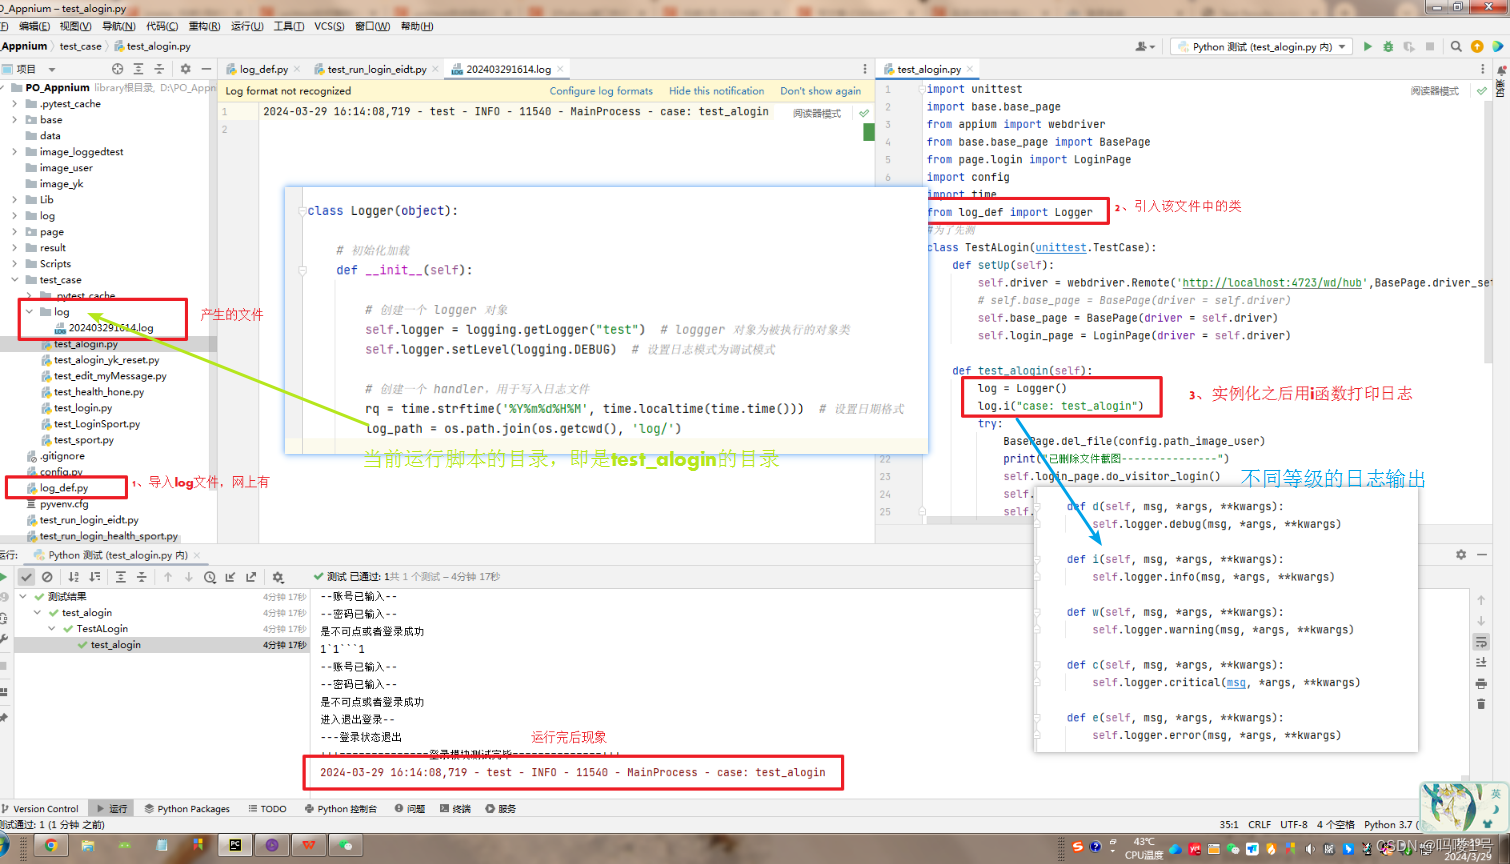Viewport: 1510px width, 864px height.
Task: Open notifications bell on right sidebar
Action: 1500,70
